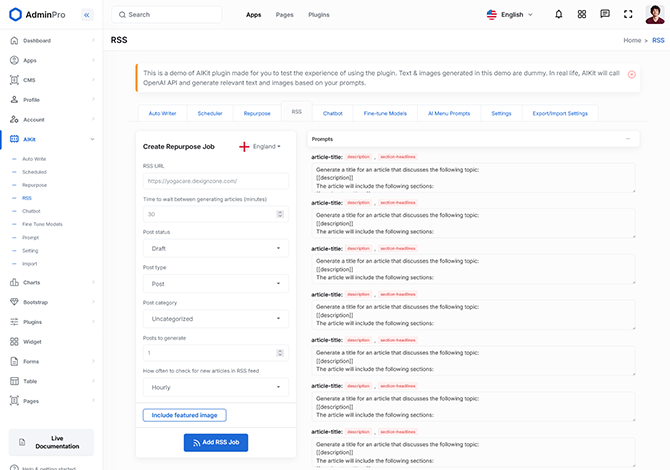Open the user avatar profile menu
670x470 pixels.
click(654, 15)
